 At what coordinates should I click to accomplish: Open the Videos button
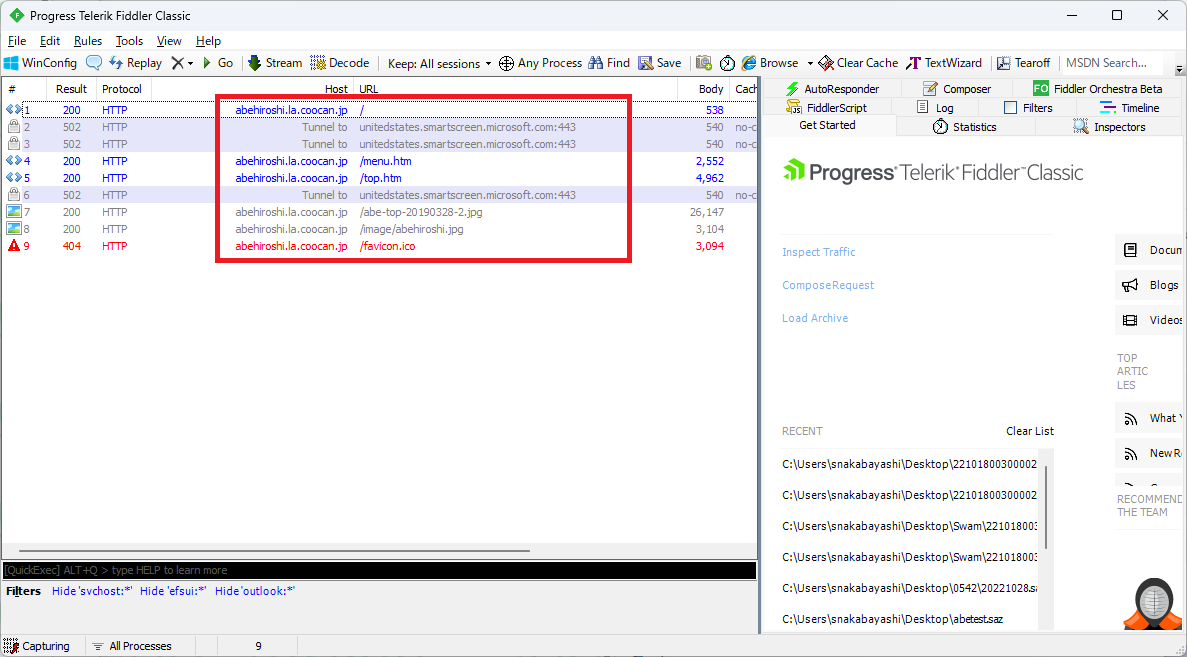1150,319
